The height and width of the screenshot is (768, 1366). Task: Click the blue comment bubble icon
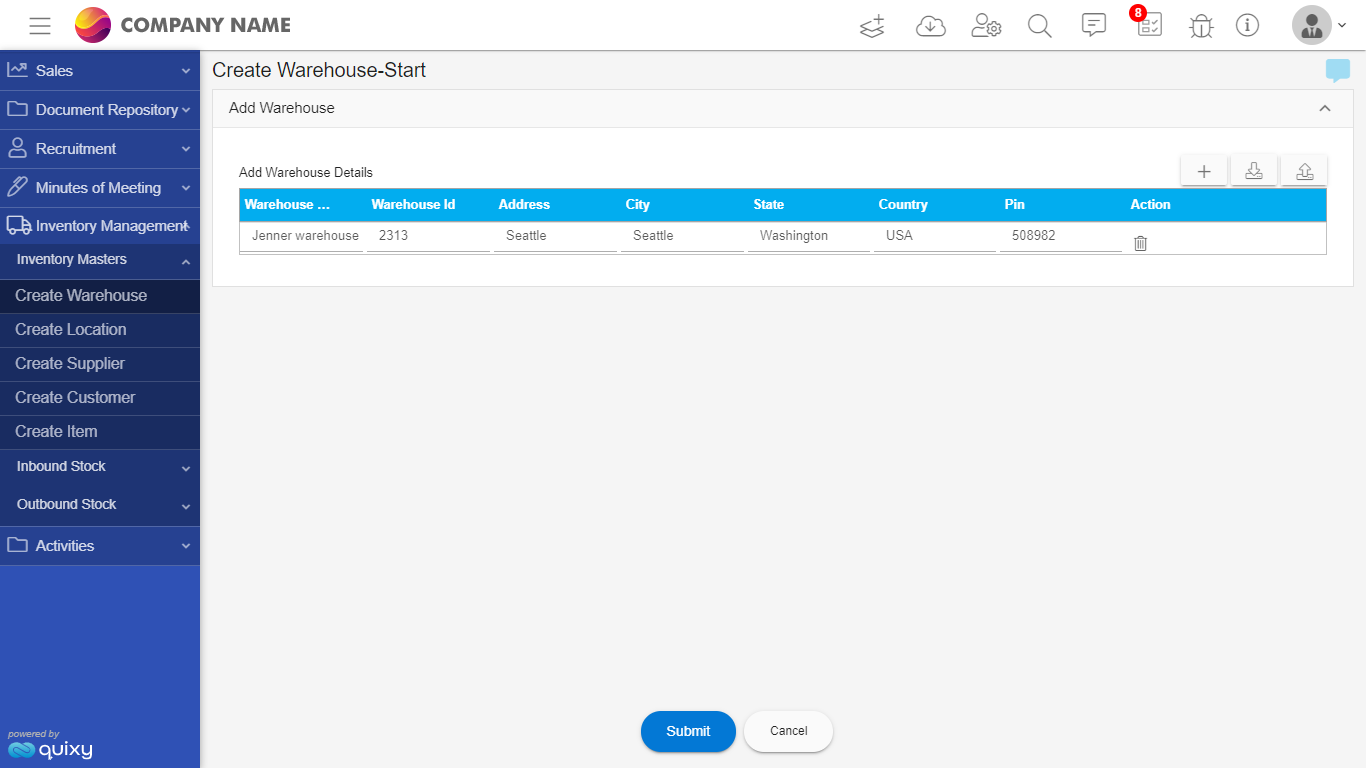[1337, 71]
